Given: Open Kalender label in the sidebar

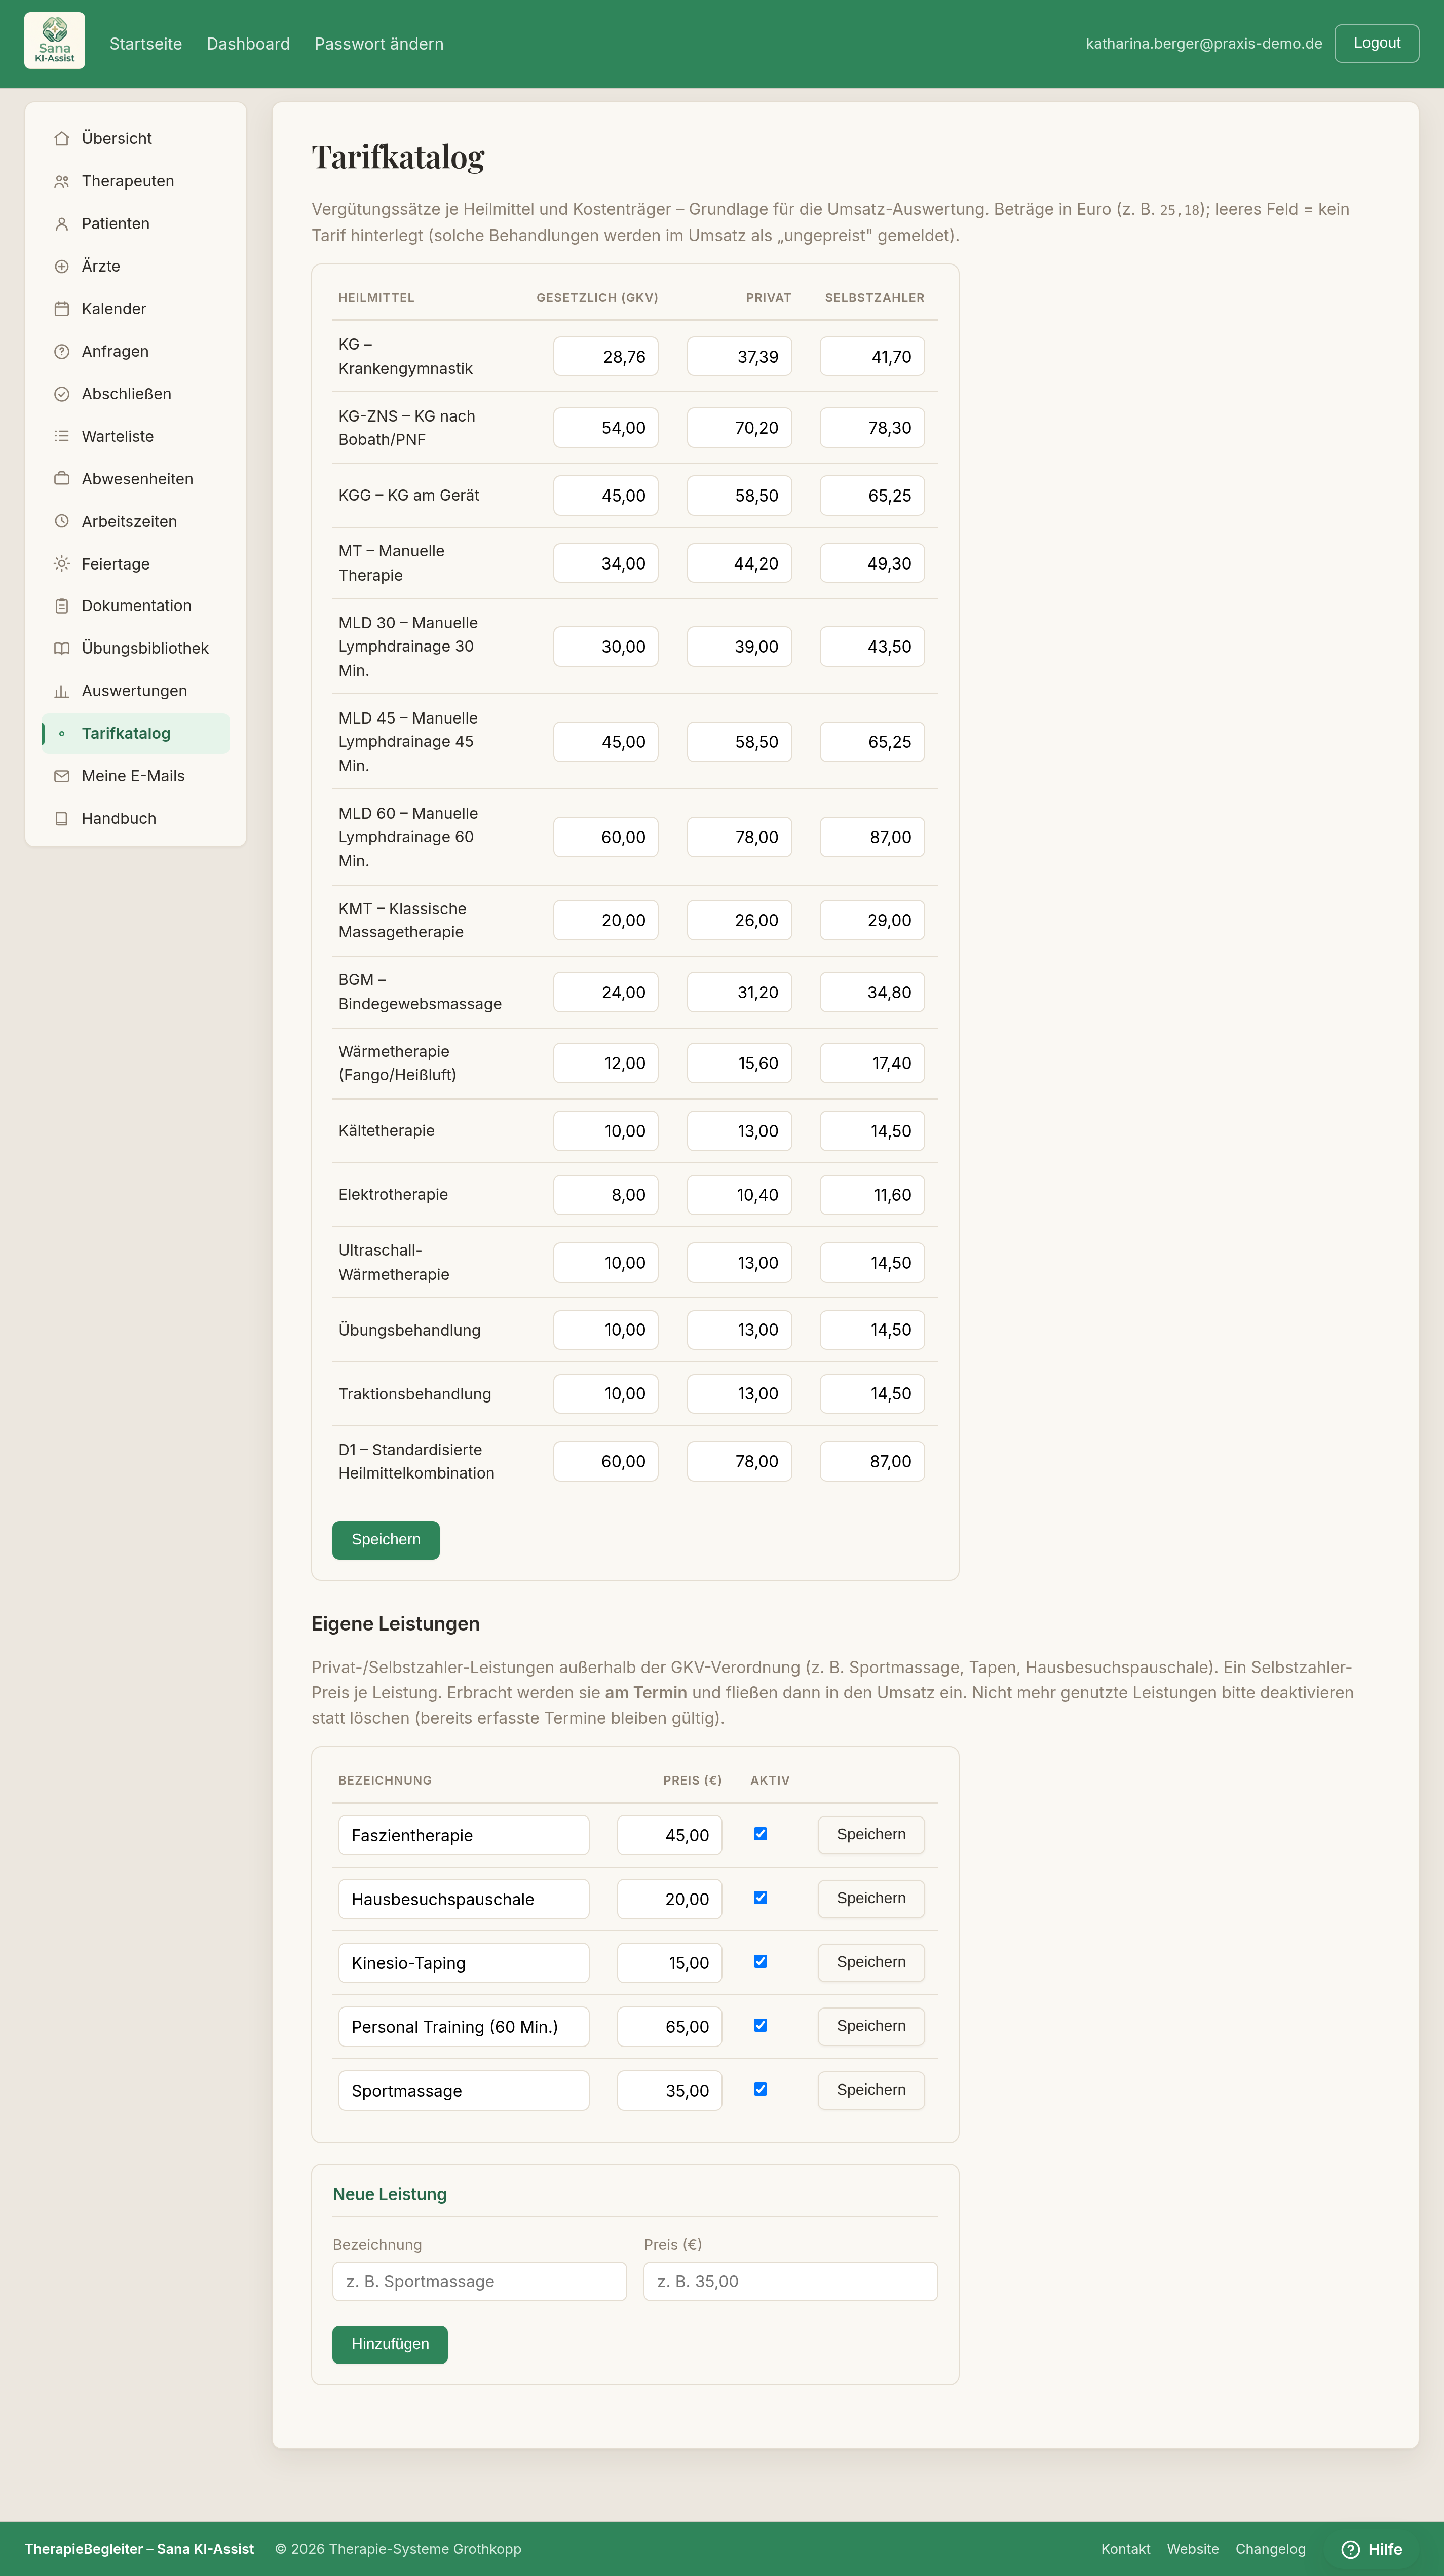Looking at the screenshot, I should 114,309.
